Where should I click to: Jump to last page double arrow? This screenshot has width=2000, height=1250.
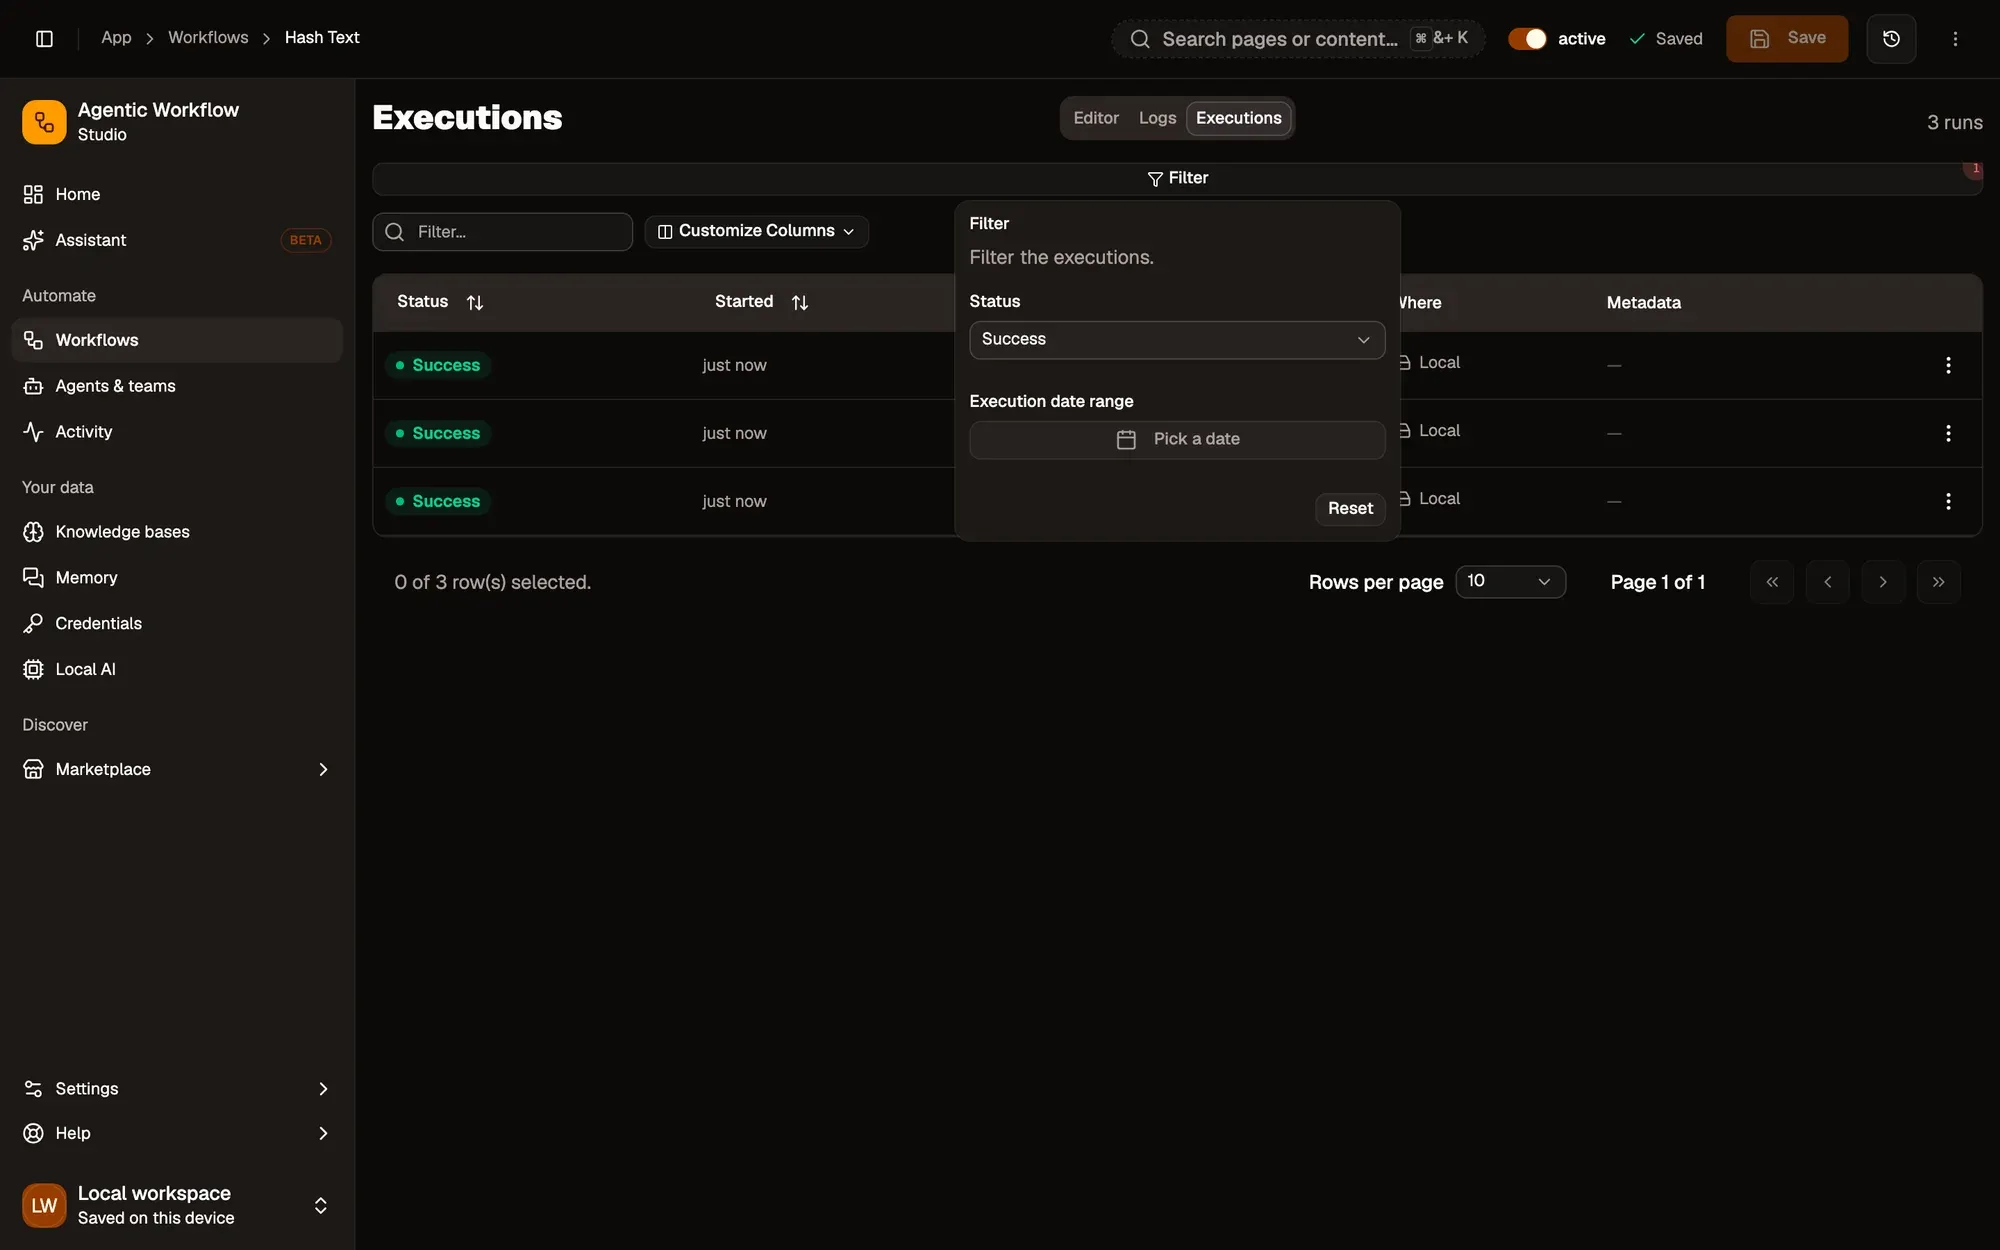pyautogui.click(x=1938, y=582)
